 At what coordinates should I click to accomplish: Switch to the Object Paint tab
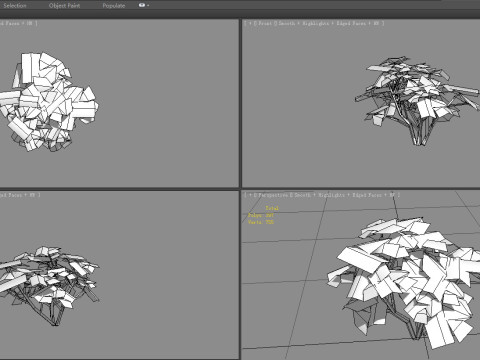click(64, 6)
